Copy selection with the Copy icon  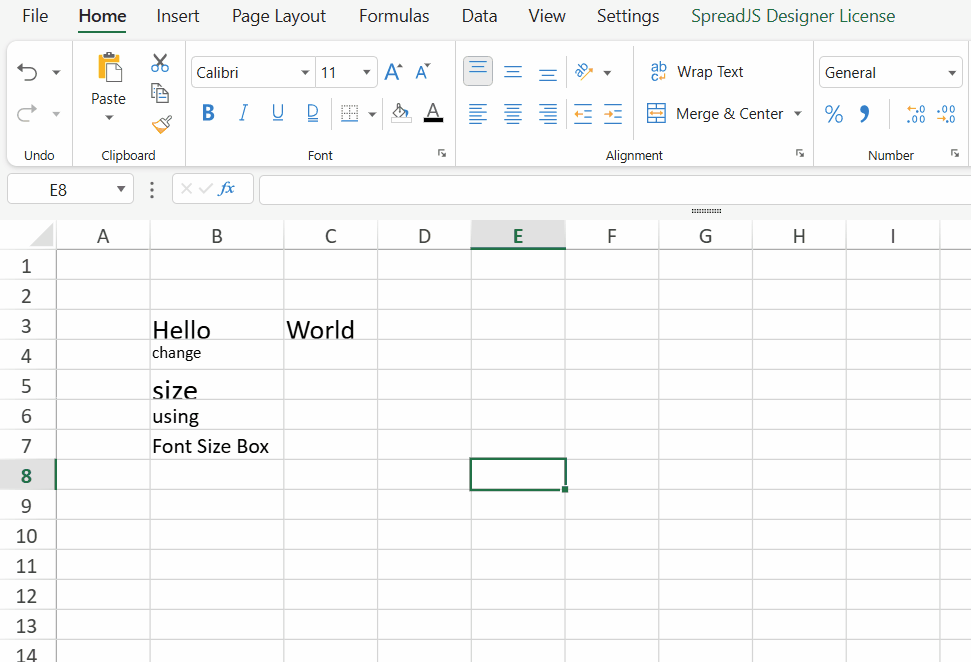160,94
